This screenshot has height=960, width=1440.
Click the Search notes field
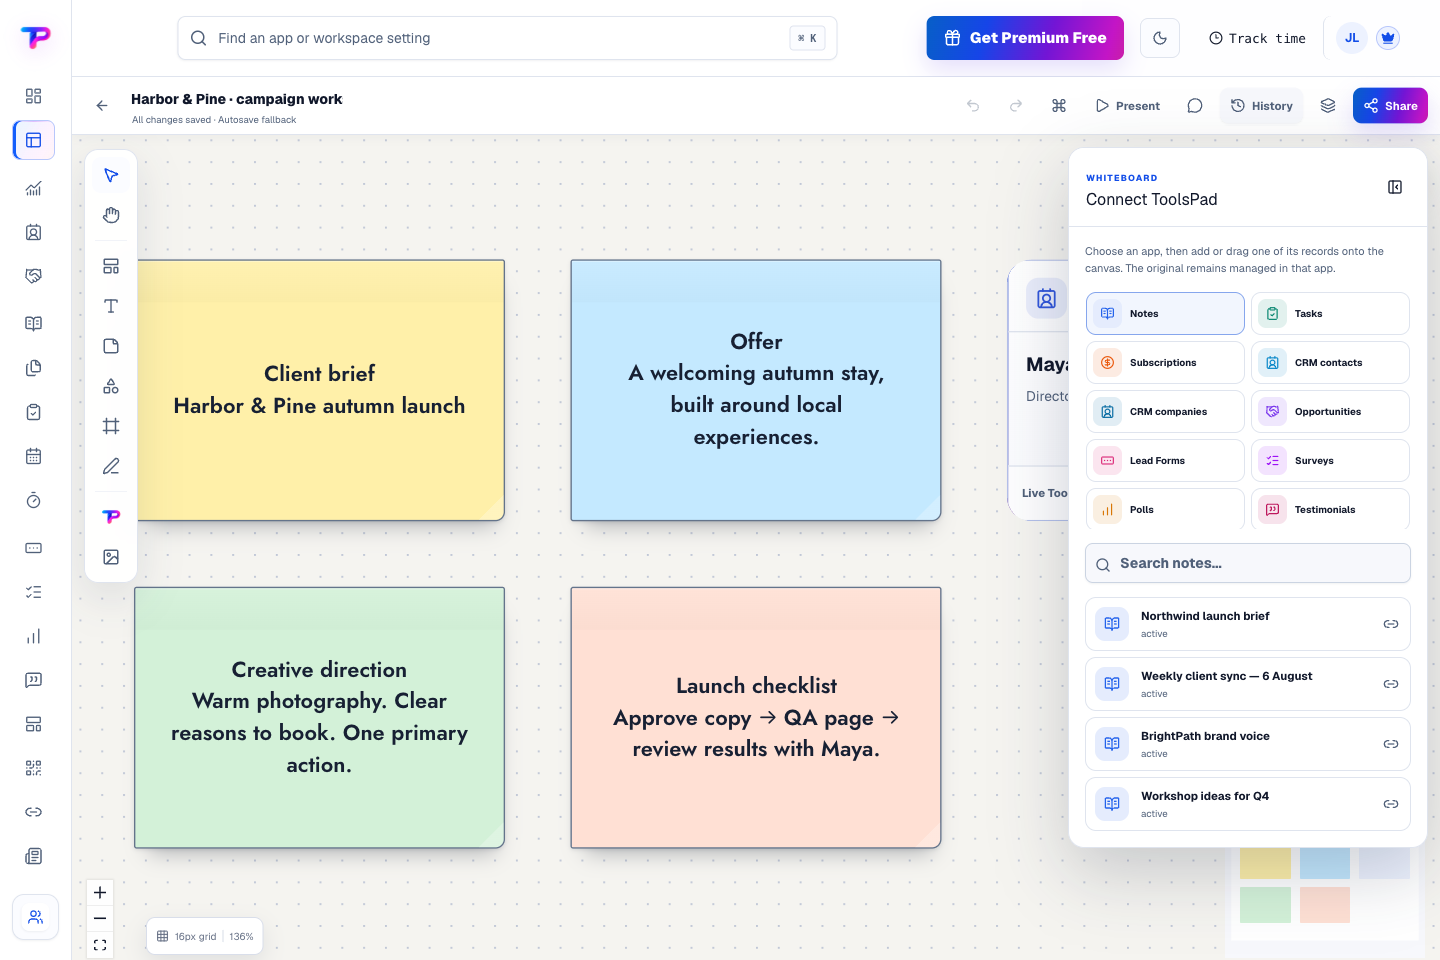coord(1248,563)
